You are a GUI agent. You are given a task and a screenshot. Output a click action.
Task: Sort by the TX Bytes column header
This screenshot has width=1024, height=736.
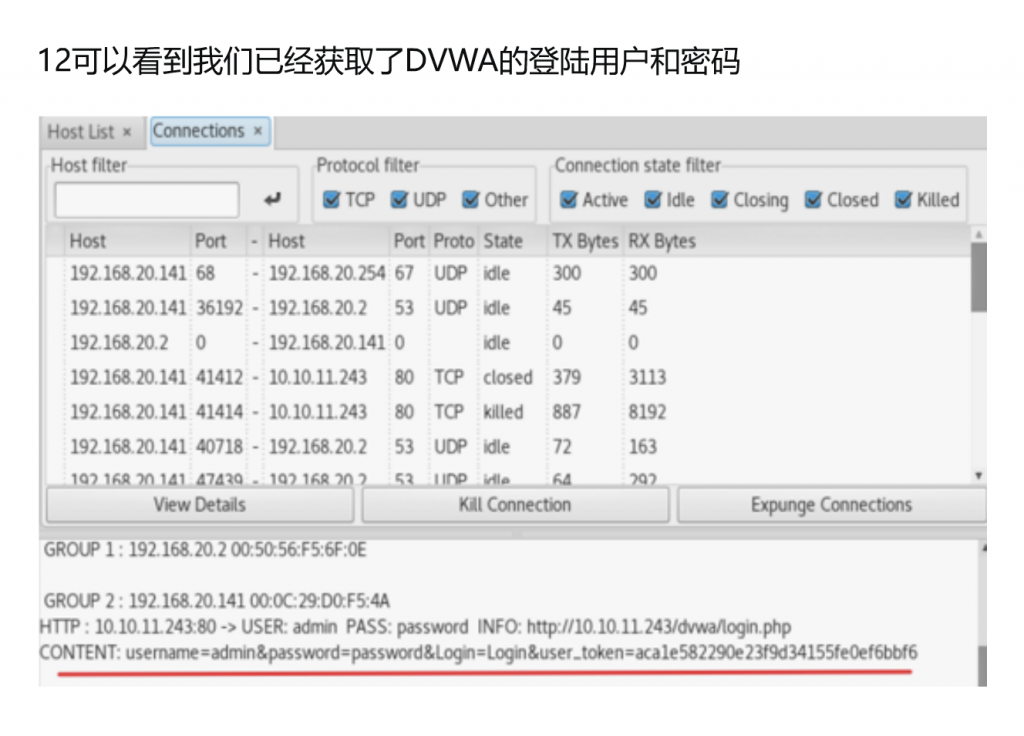pos(585,241)
